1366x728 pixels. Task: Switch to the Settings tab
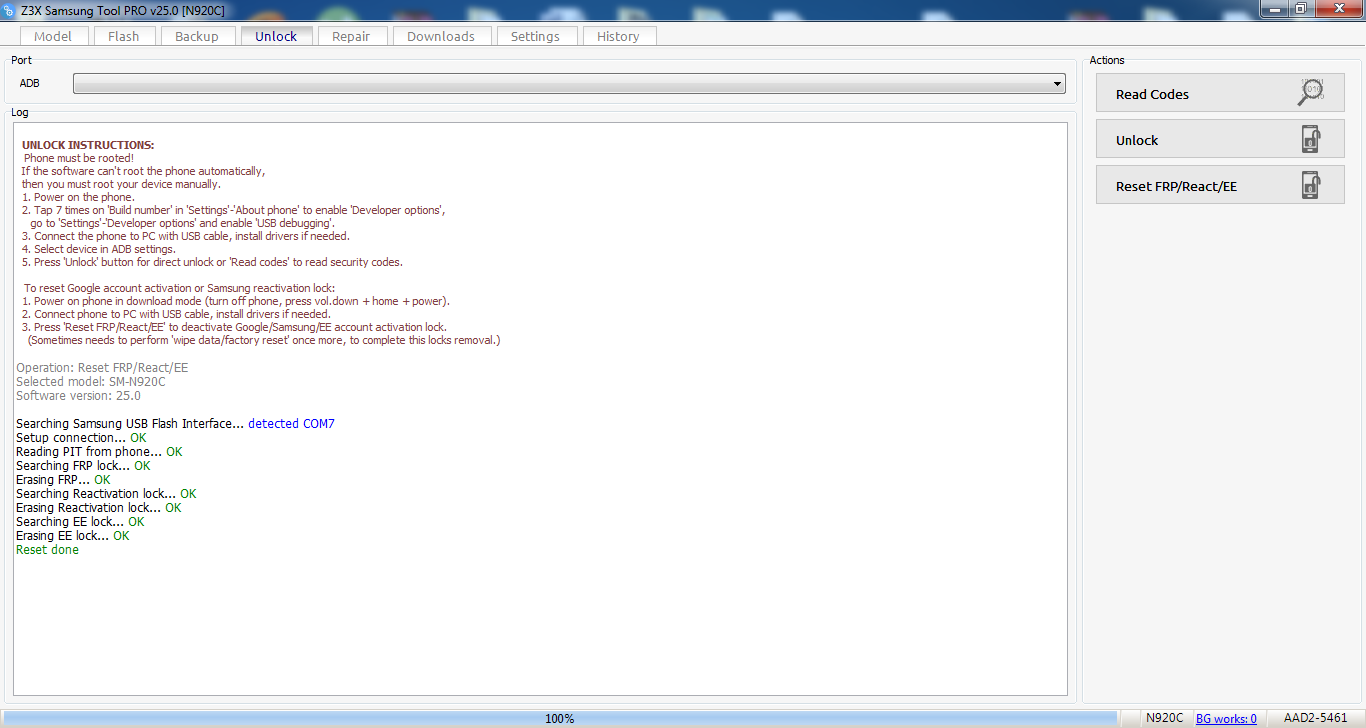(x=535, y=36)
